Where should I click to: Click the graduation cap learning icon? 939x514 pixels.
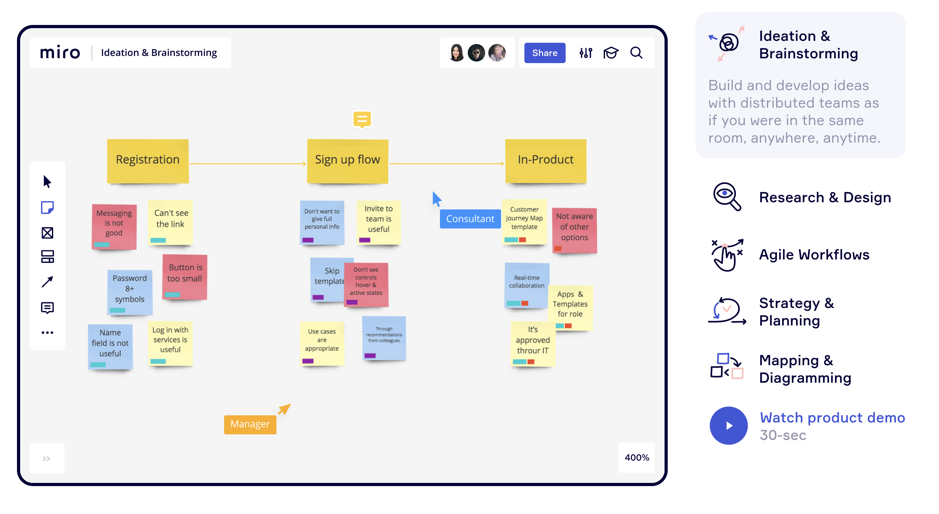click(611, 53)
